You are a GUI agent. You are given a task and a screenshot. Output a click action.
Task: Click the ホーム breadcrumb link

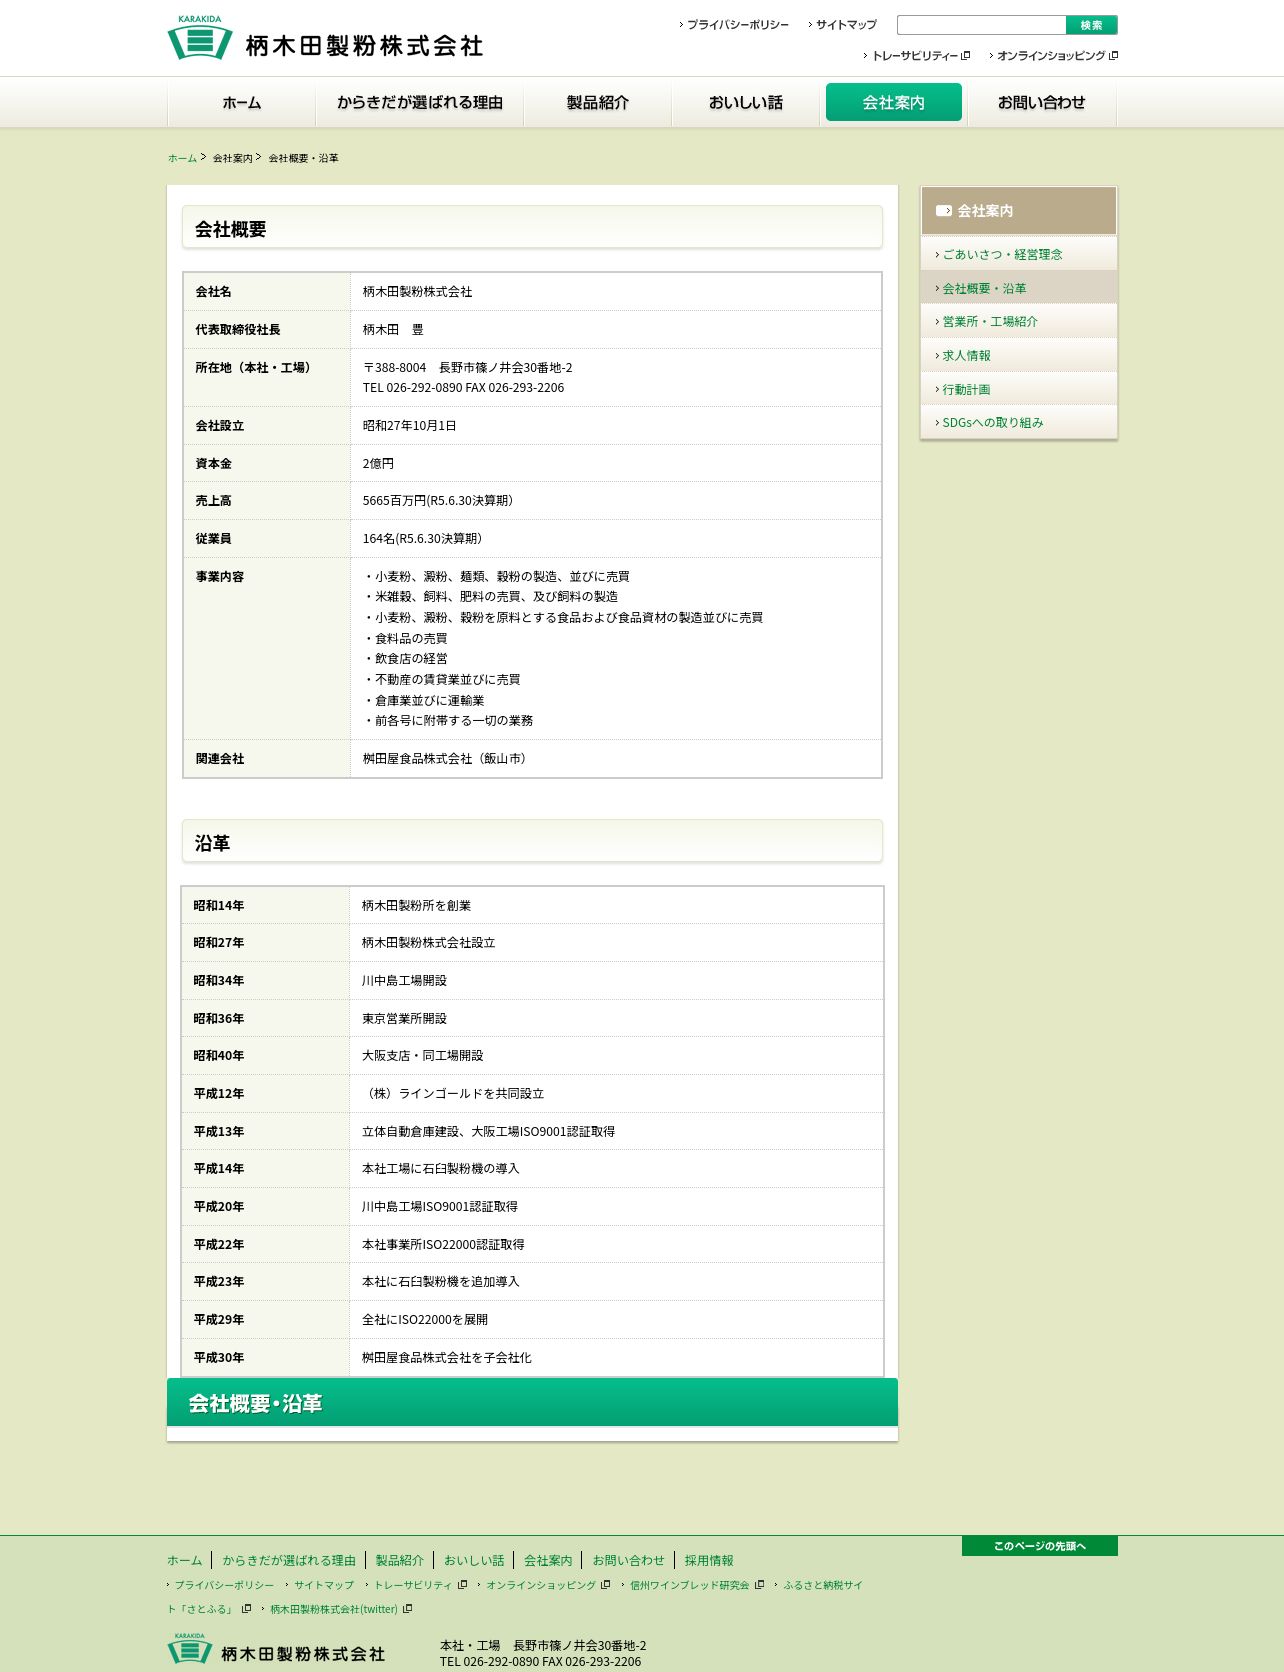[183, 158]
